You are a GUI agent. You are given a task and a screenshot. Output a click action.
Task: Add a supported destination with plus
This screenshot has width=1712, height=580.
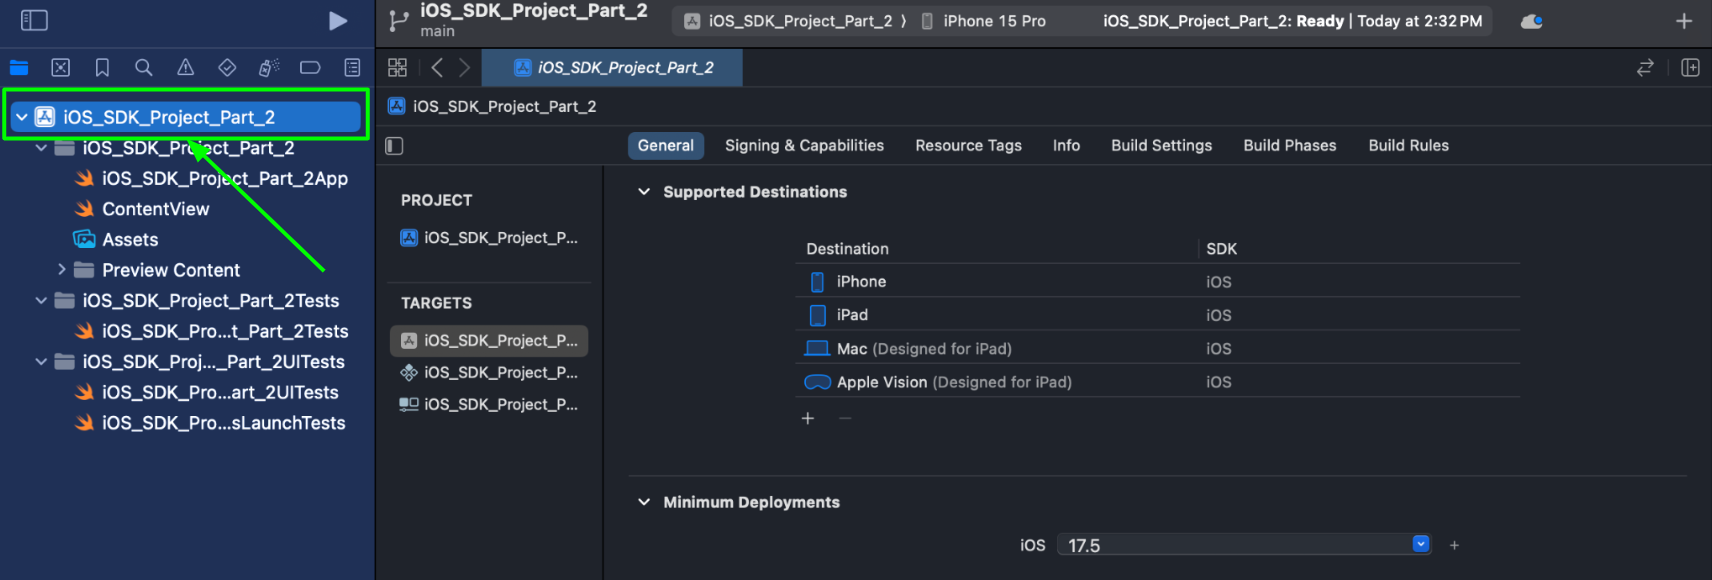click(808, 418)
